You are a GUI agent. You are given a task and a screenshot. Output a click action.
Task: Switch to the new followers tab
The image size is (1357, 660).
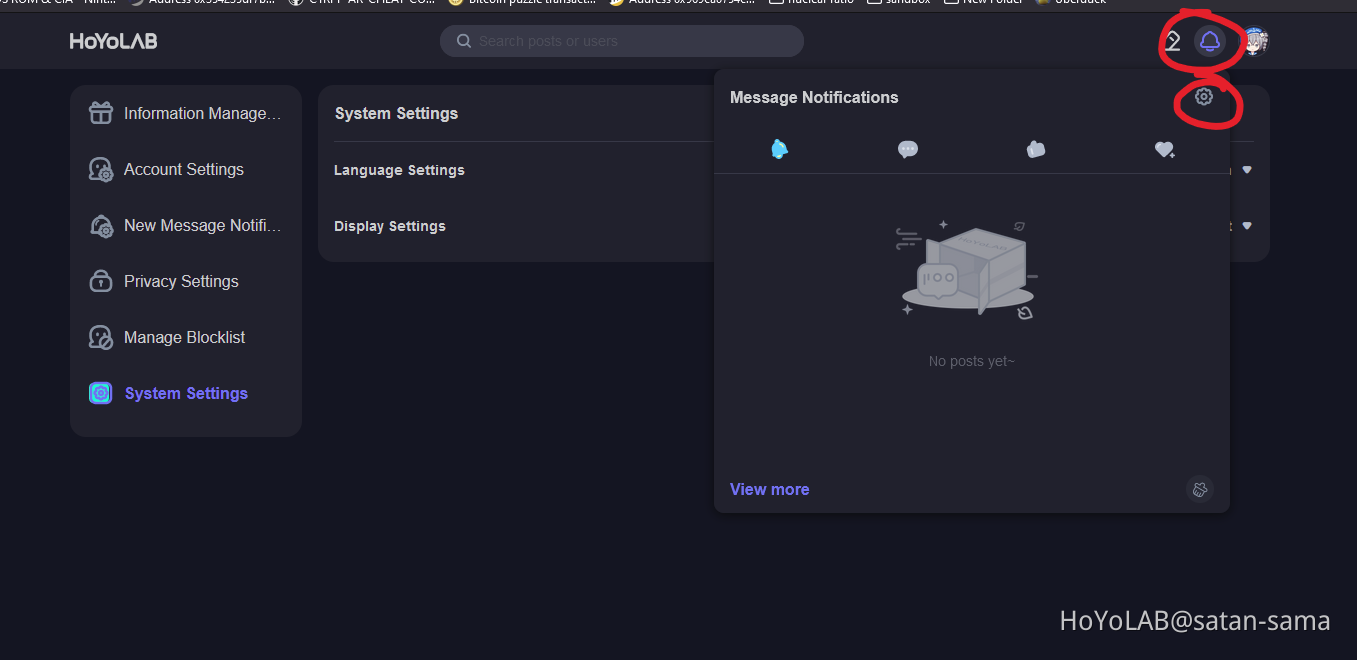[x=1164, y=149]
